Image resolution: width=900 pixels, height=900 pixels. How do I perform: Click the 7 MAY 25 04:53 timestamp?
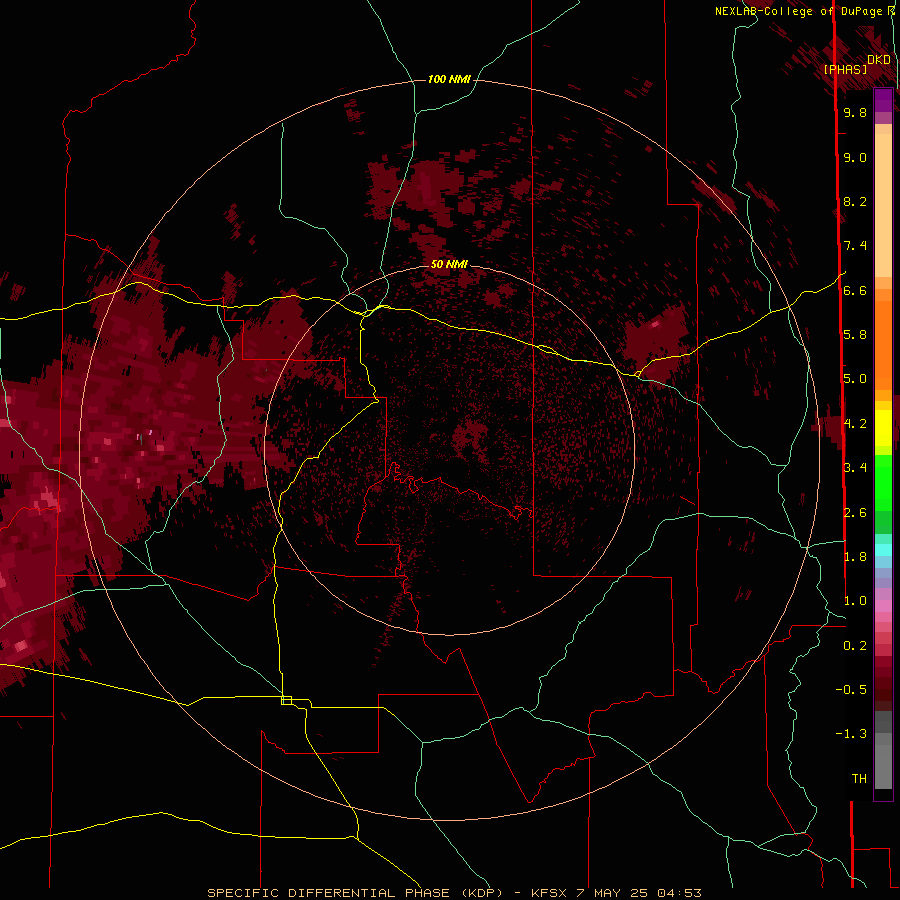pos(639,893)
